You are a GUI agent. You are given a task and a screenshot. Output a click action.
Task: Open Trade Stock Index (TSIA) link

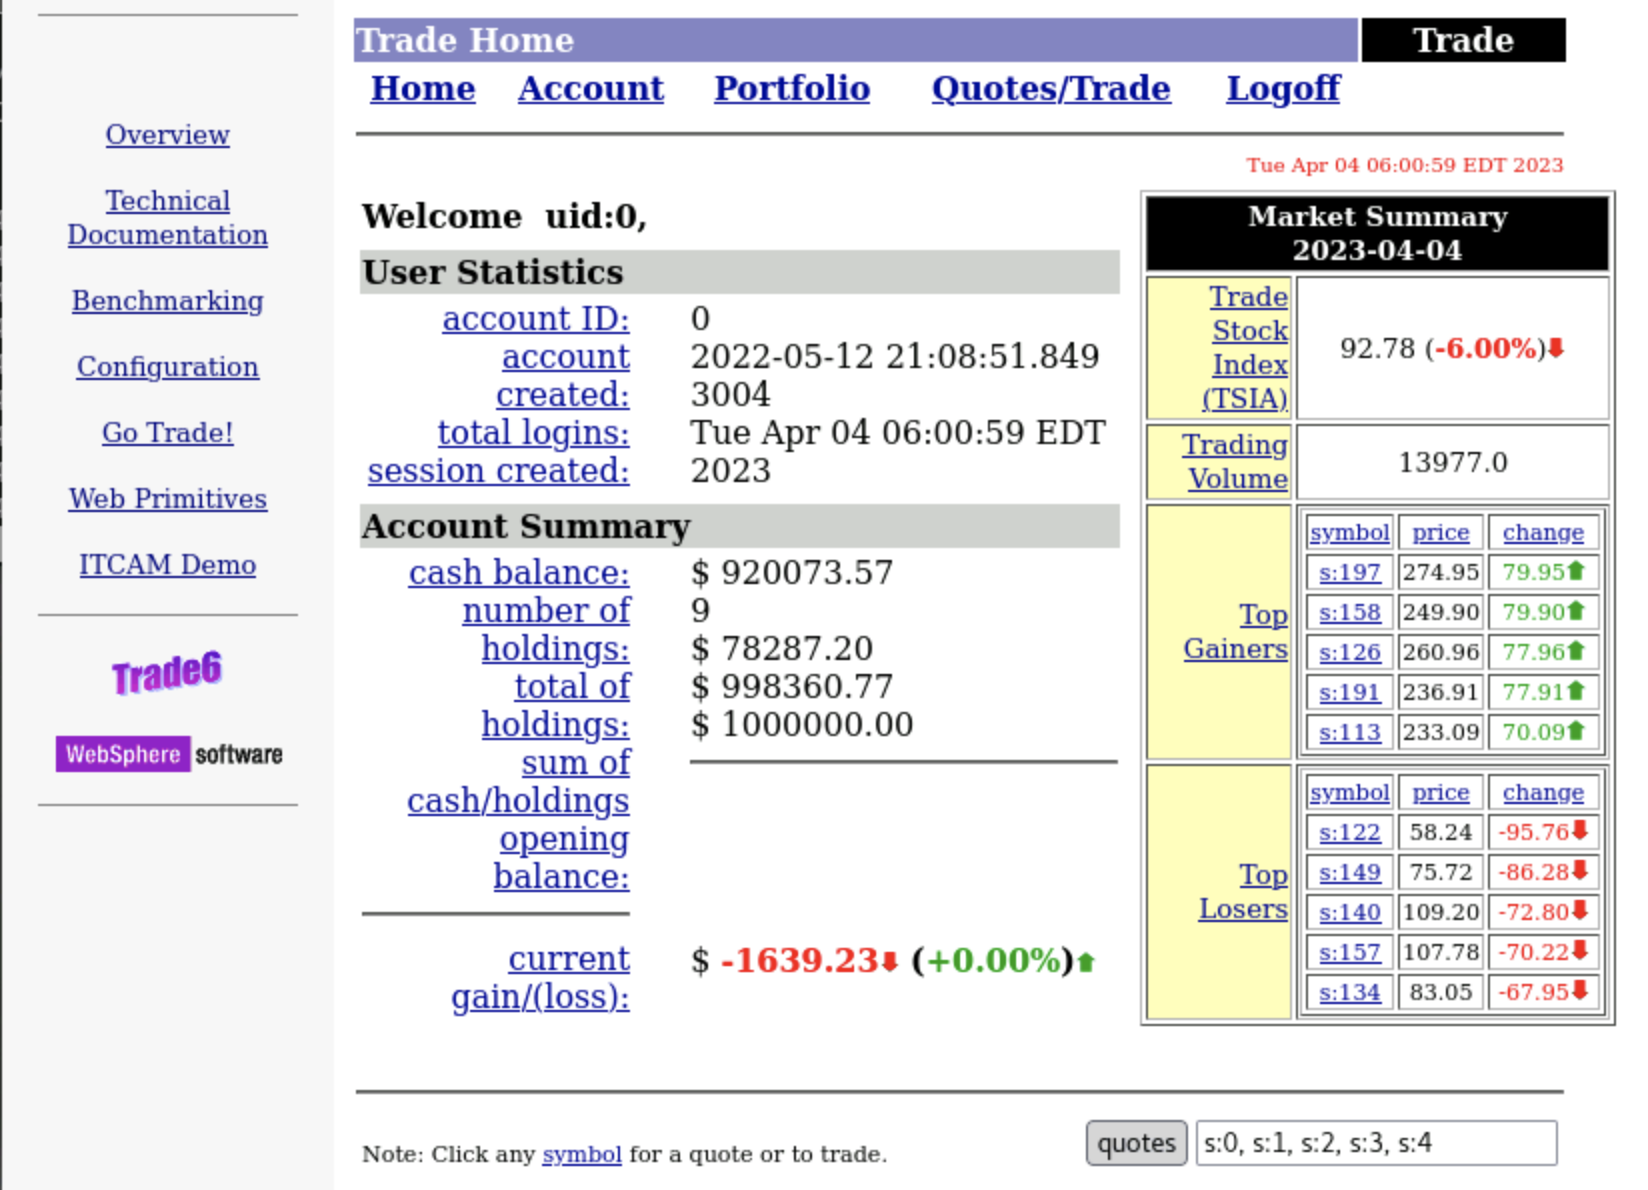(1245, 347)
